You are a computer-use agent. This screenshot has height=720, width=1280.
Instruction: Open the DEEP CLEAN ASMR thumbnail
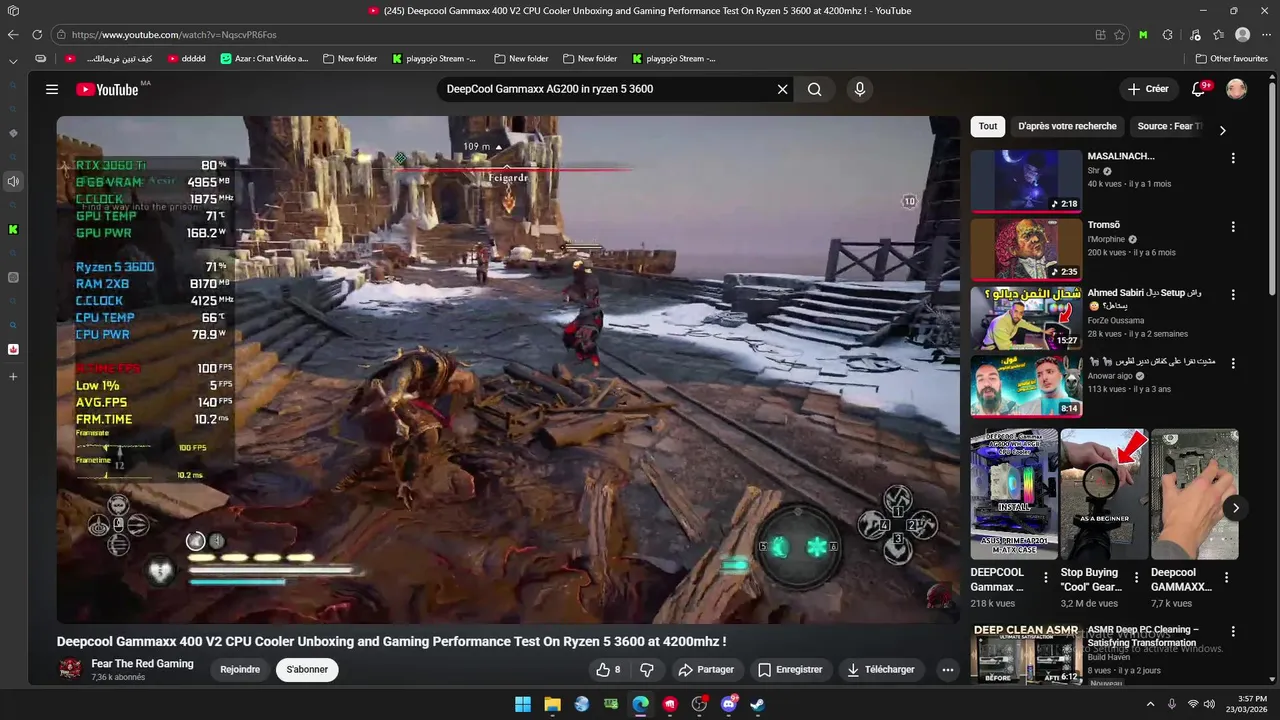coord(1026,654)
